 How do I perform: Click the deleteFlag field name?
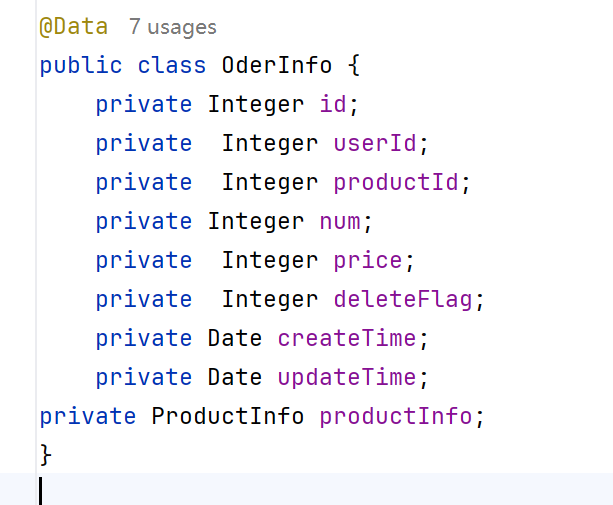pyautogui.click(x=403, y=299)
